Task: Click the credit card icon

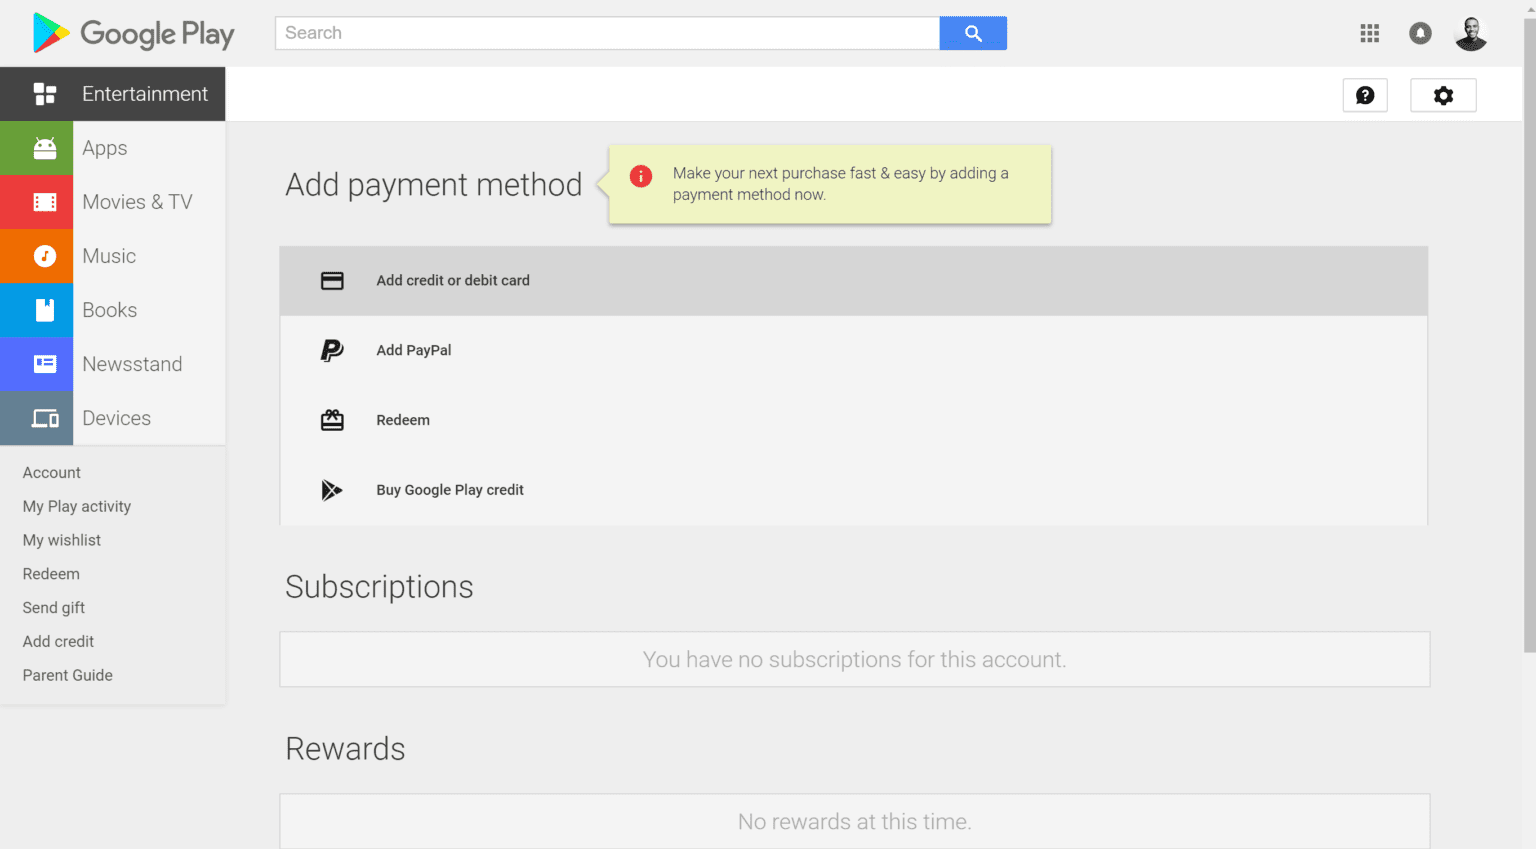Action: click(332, 280)
